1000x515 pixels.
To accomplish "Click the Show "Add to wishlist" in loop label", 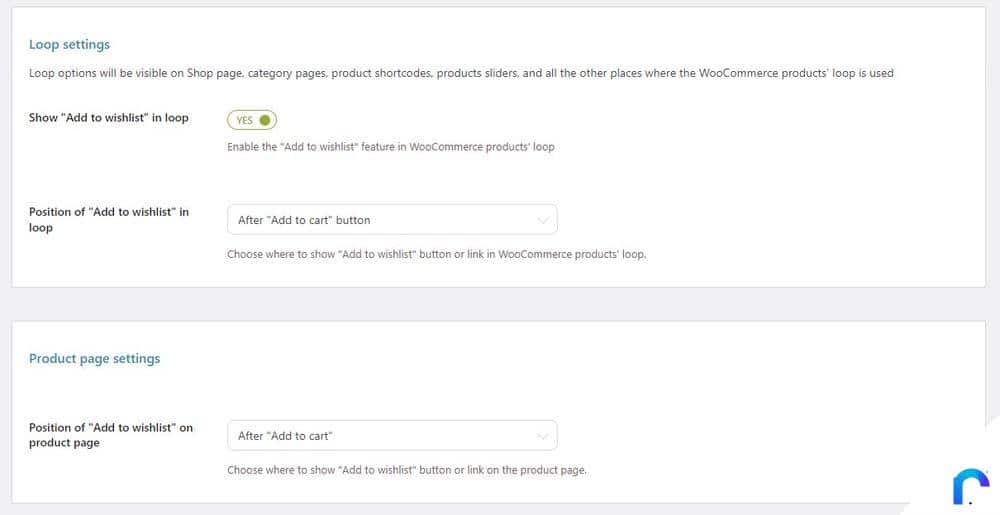I will pyautogui.click(x=108, y=118).
